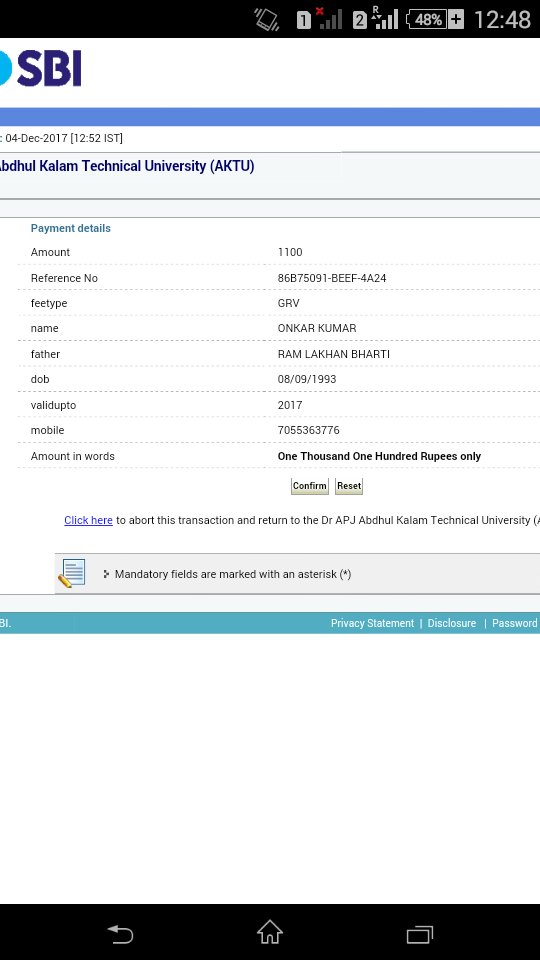Select reference number 86B75091-BEEF-4A24
Image resolution: width=540 pixels, height=960 pixels.
tap(332, 278)
